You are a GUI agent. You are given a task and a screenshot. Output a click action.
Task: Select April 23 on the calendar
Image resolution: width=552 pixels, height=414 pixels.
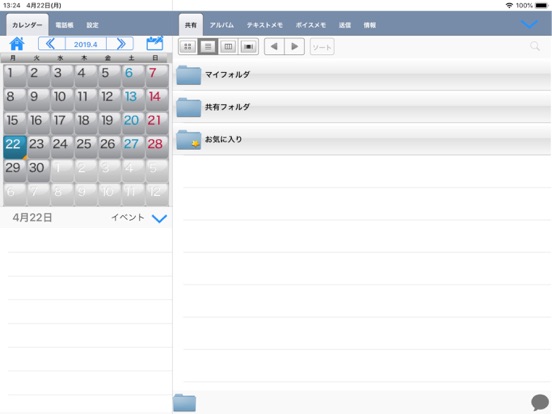pyautogui.click(x=38, y=146)
